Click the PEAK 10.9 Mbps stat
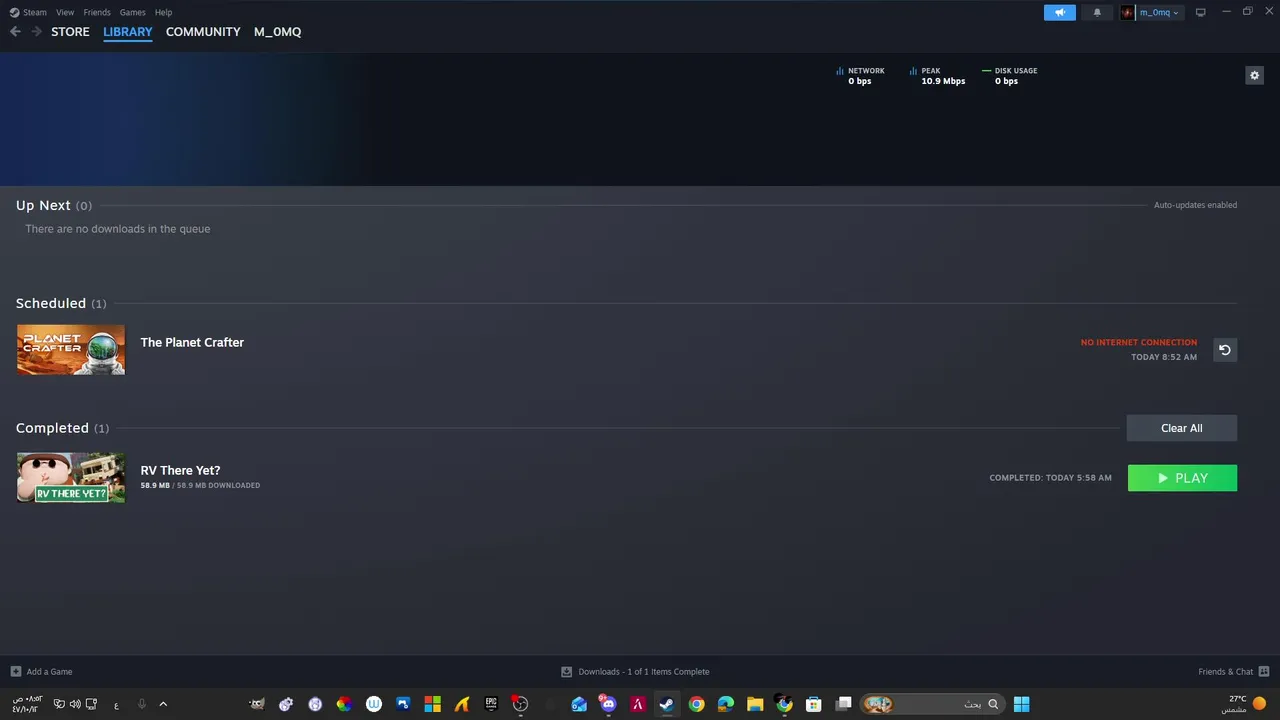1280x720 pixels. tap(937, 76)
